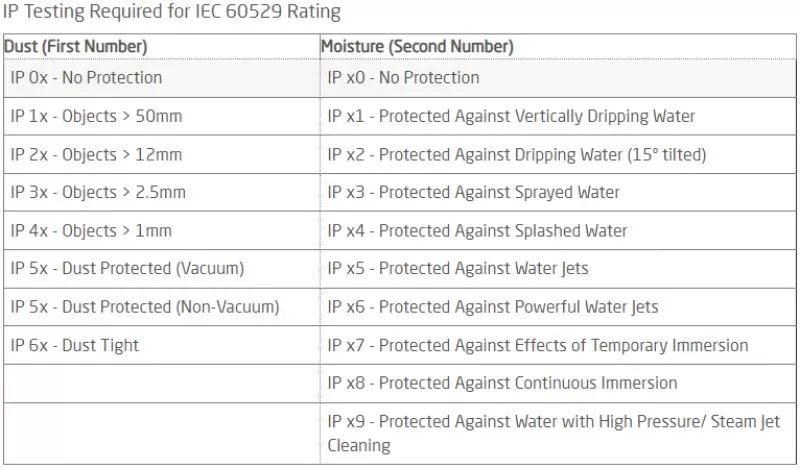Select the 'Moisture (Second Number)' column header

(417, 47)
